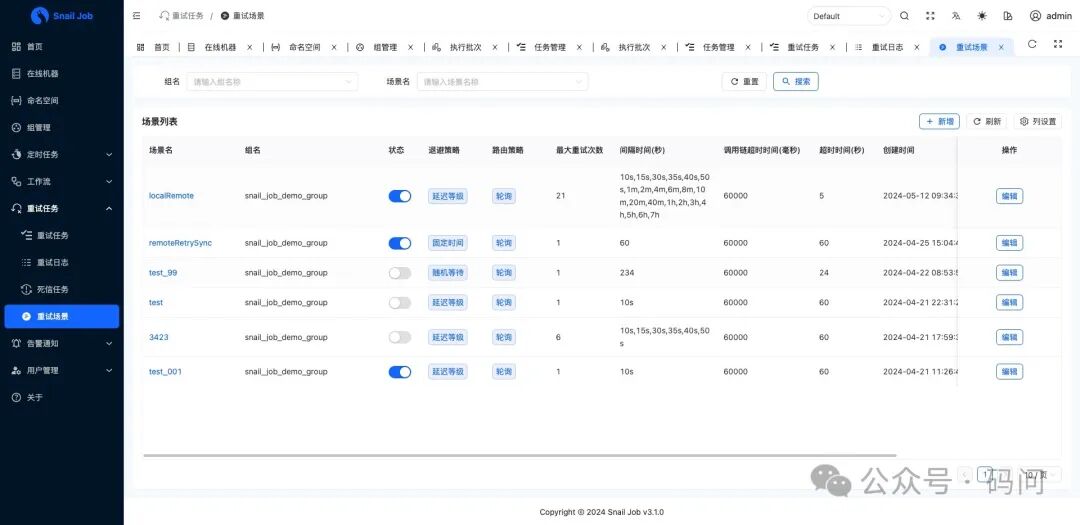Enable the test_99 status switch
The width and height of the screenshot is (1080, 525).
[x=399, y=273]
